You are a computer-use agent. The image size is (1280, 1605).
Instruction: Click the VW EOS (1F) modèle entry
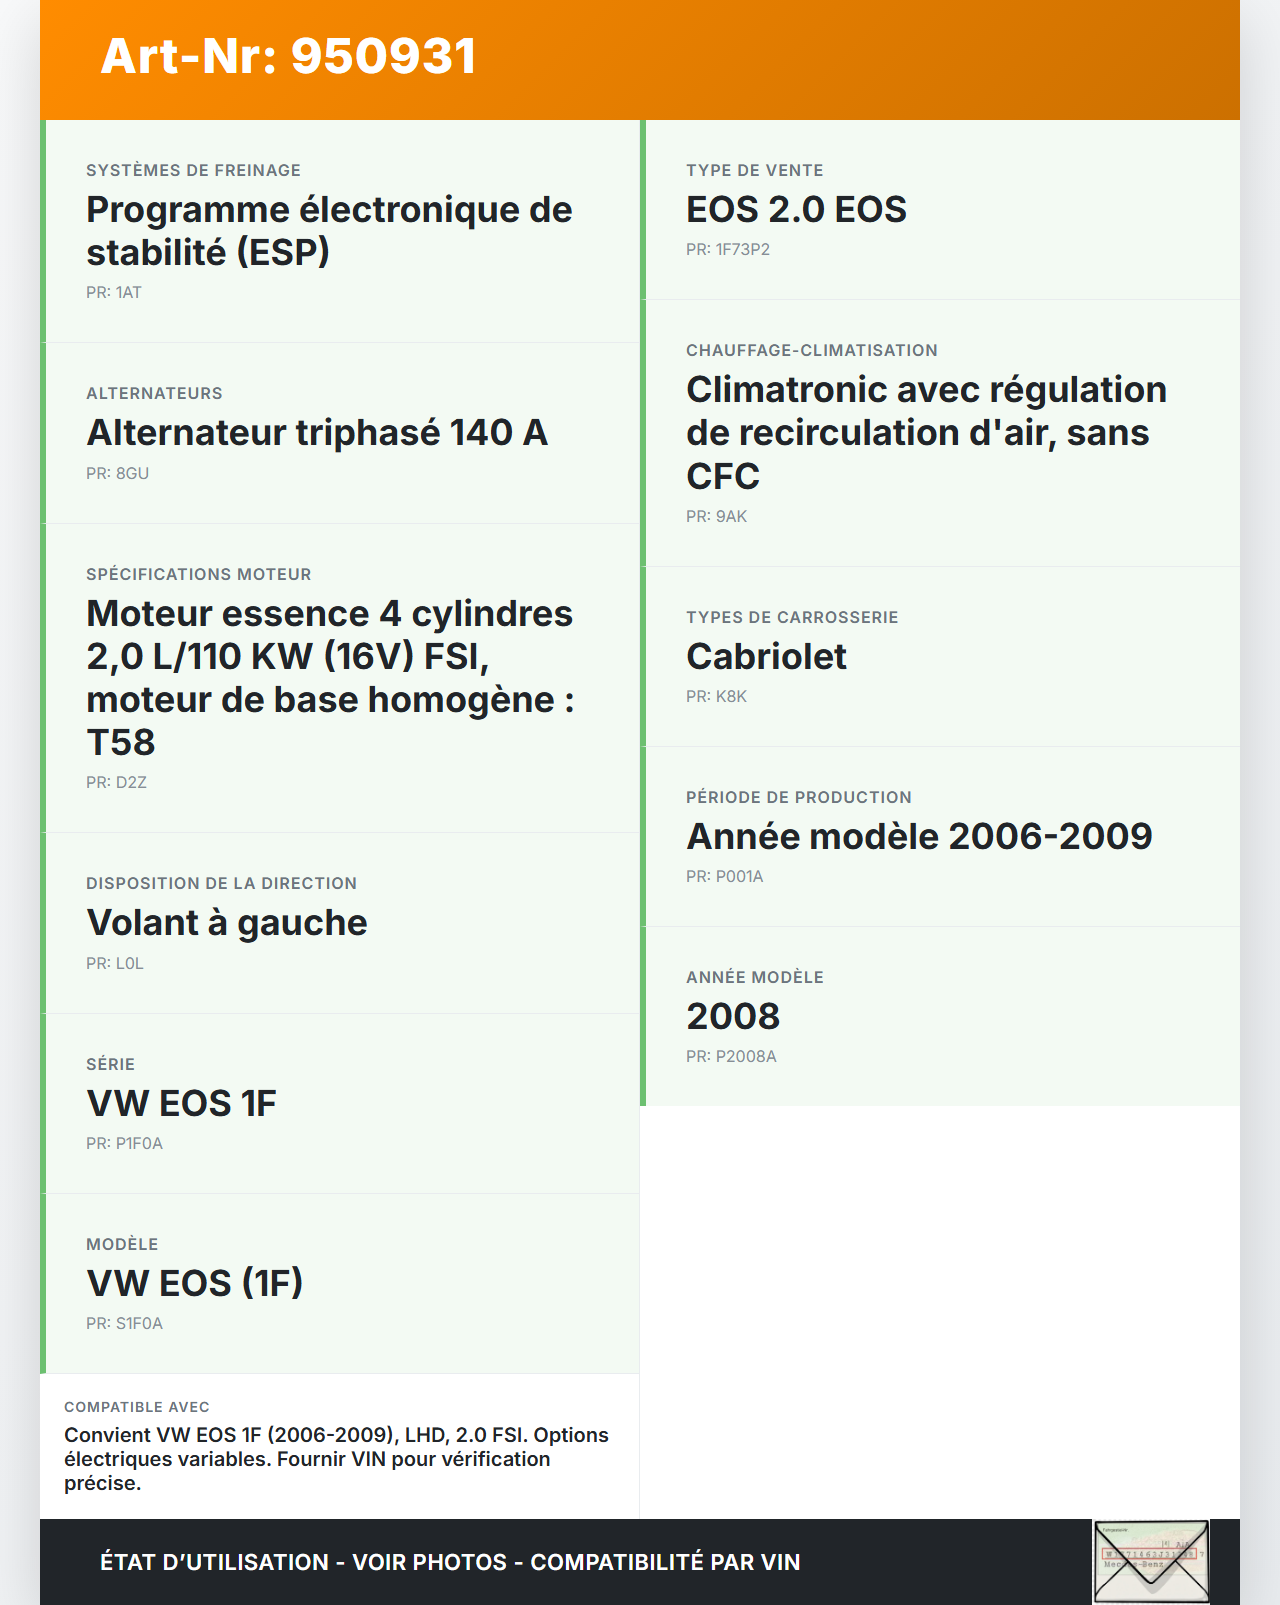tap(195, 1284)
